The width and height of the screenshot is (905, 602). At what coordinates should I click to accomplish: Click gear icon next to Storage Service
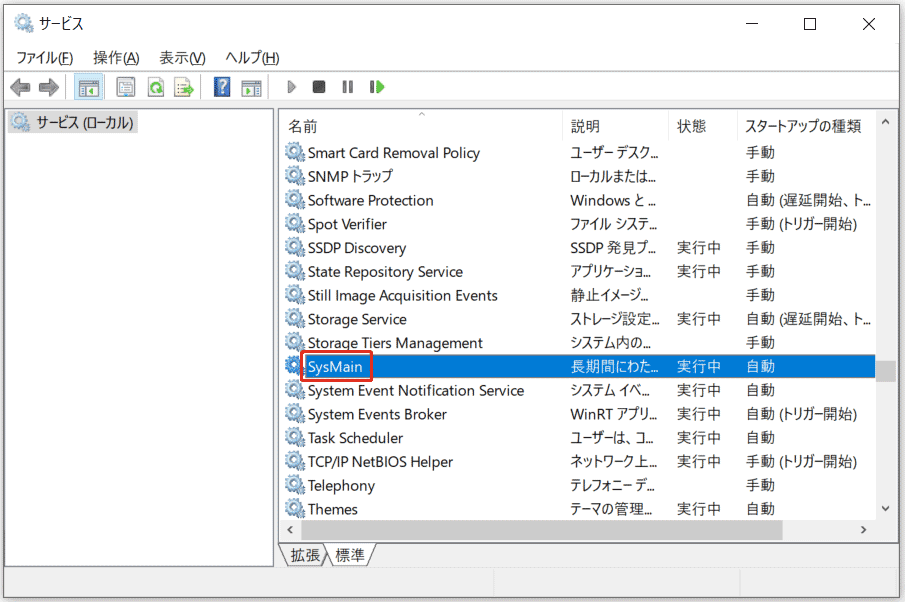pyautogui.click(x=295, y=319)
